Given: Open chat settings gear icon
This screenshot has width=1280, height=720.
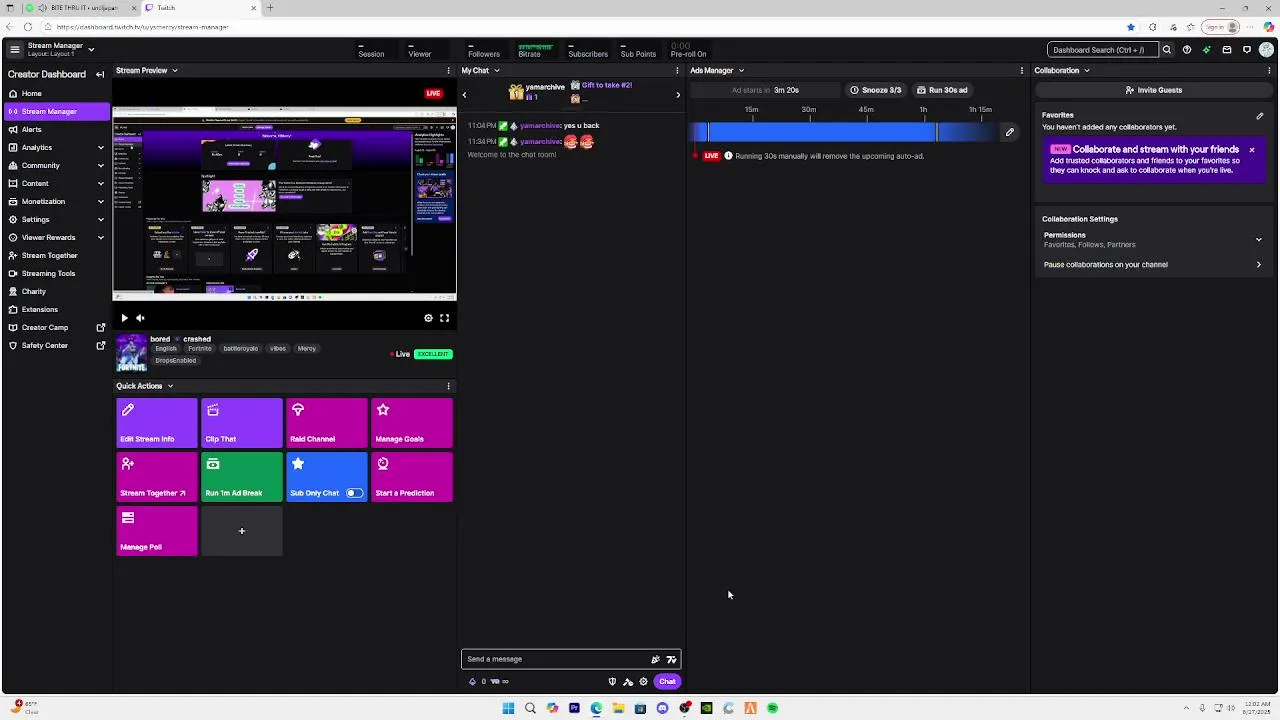Looking at the screenshot, I should 643,682.
